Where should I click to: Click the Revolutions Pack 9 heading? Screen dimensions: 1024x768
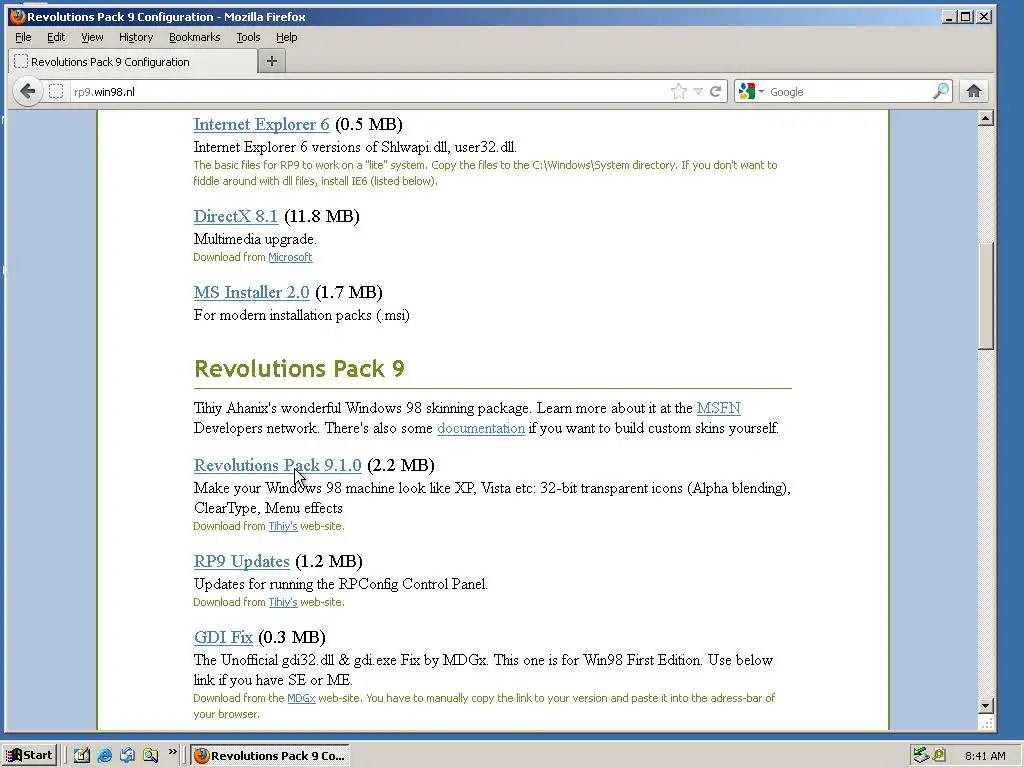pos(299,369)
